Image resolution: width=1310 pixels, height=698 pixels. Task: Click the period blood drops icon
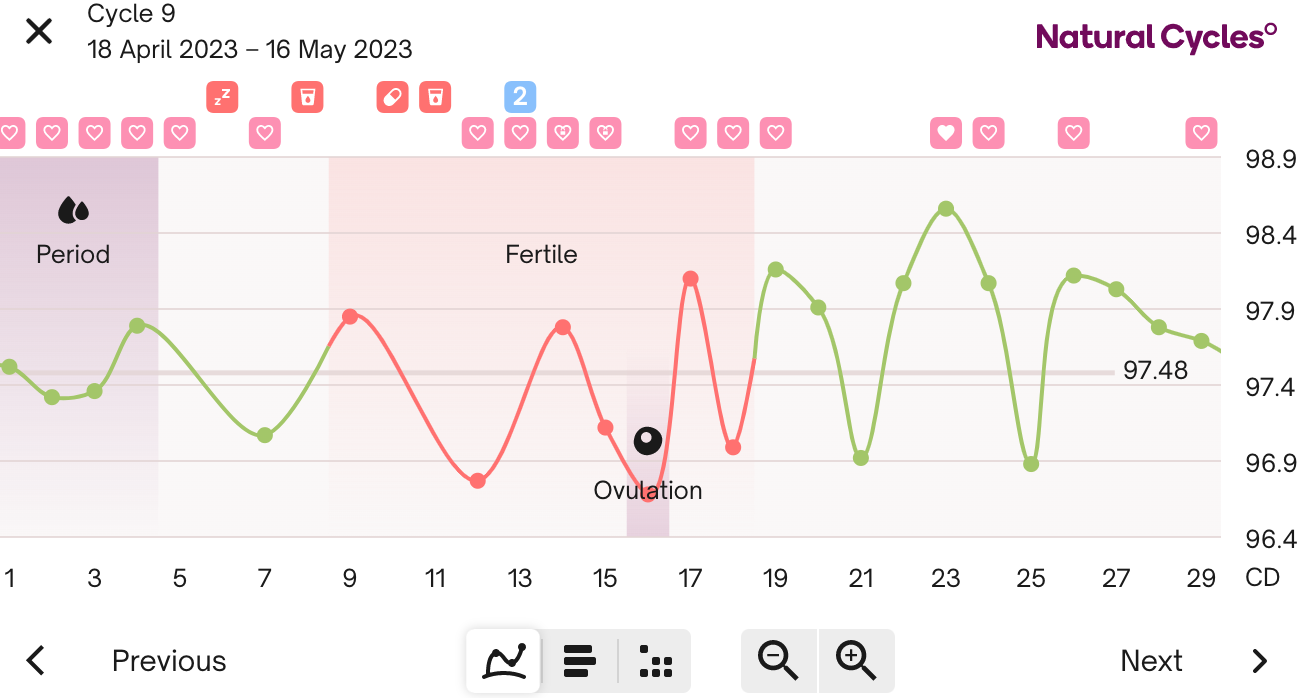tap(73, 210)
